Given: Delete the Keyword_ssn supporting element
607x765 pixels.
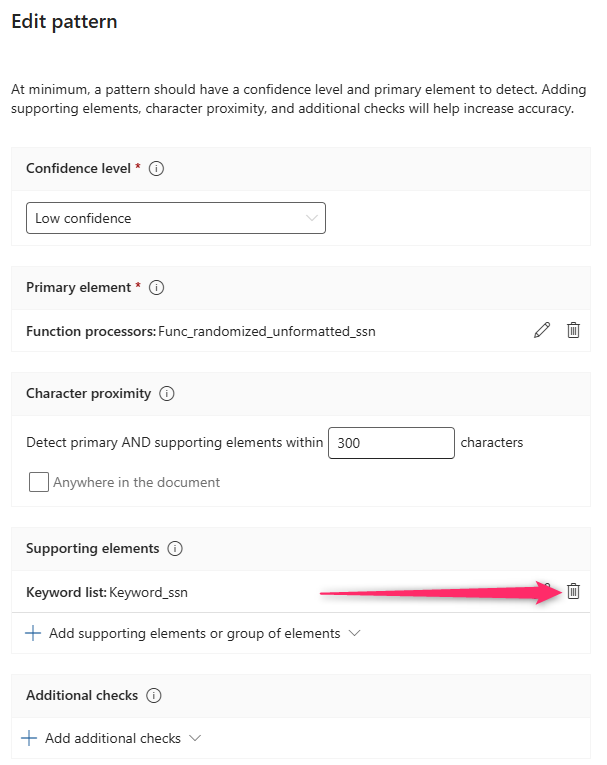Looking at the screenshot, I should coord(573,591).
